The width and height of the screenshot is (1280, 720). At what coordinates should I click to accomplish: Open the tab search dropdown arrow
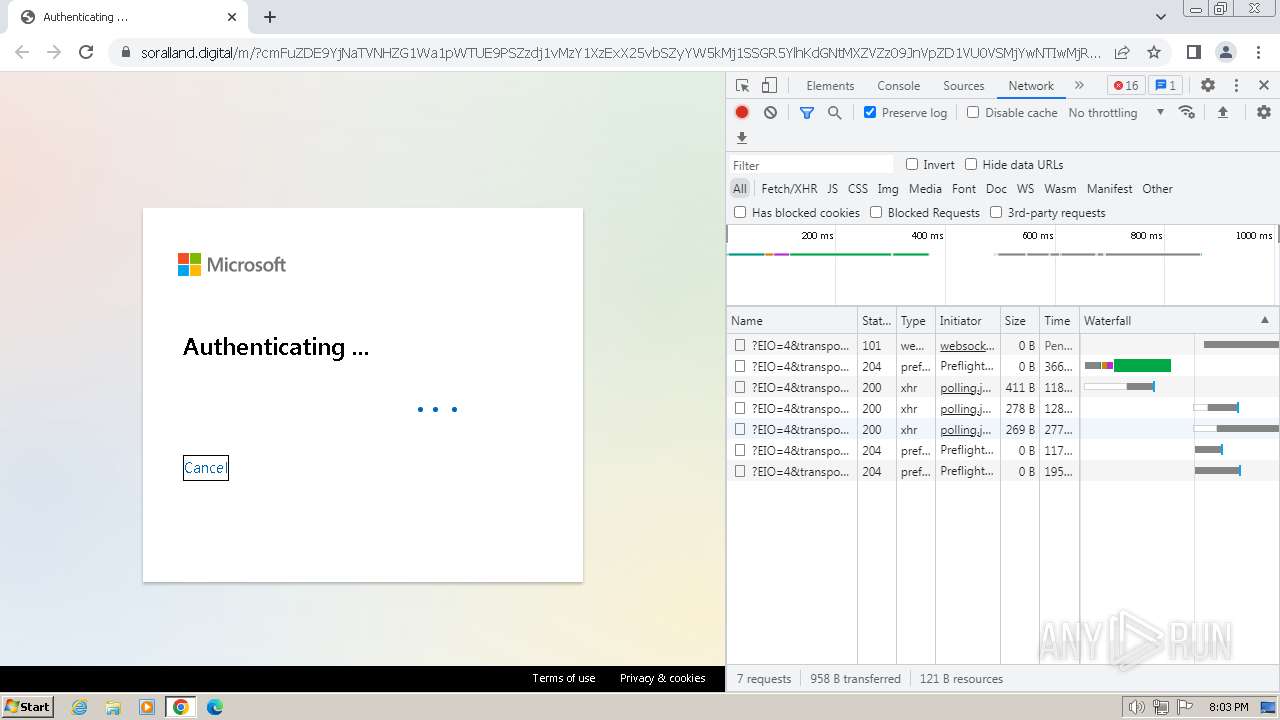click(x=1160, y=17)
